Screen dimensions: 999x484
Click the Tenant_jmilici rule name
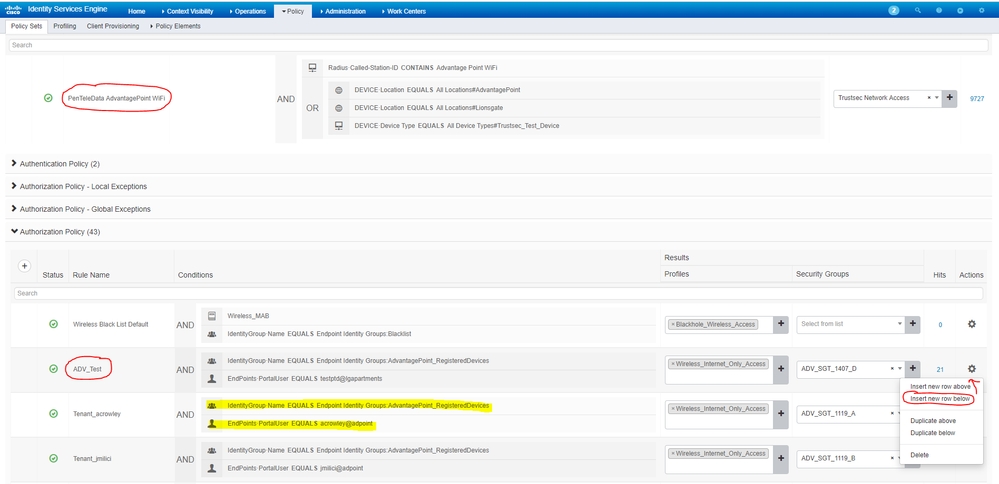point(93,458)
